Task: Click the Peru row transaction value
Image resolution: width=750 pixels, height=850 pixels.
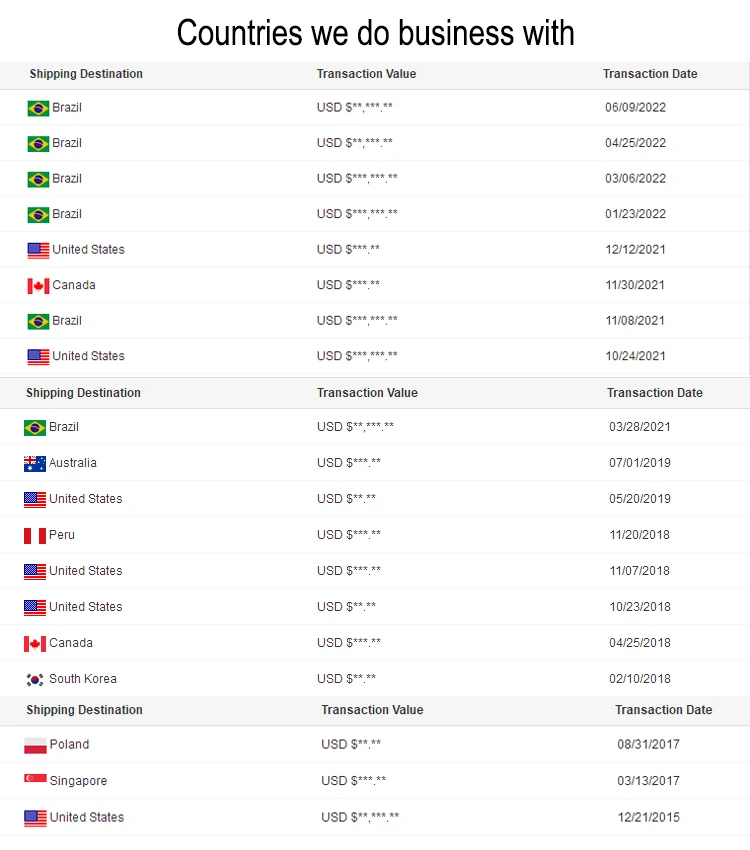Action: [x=349, y=535]
